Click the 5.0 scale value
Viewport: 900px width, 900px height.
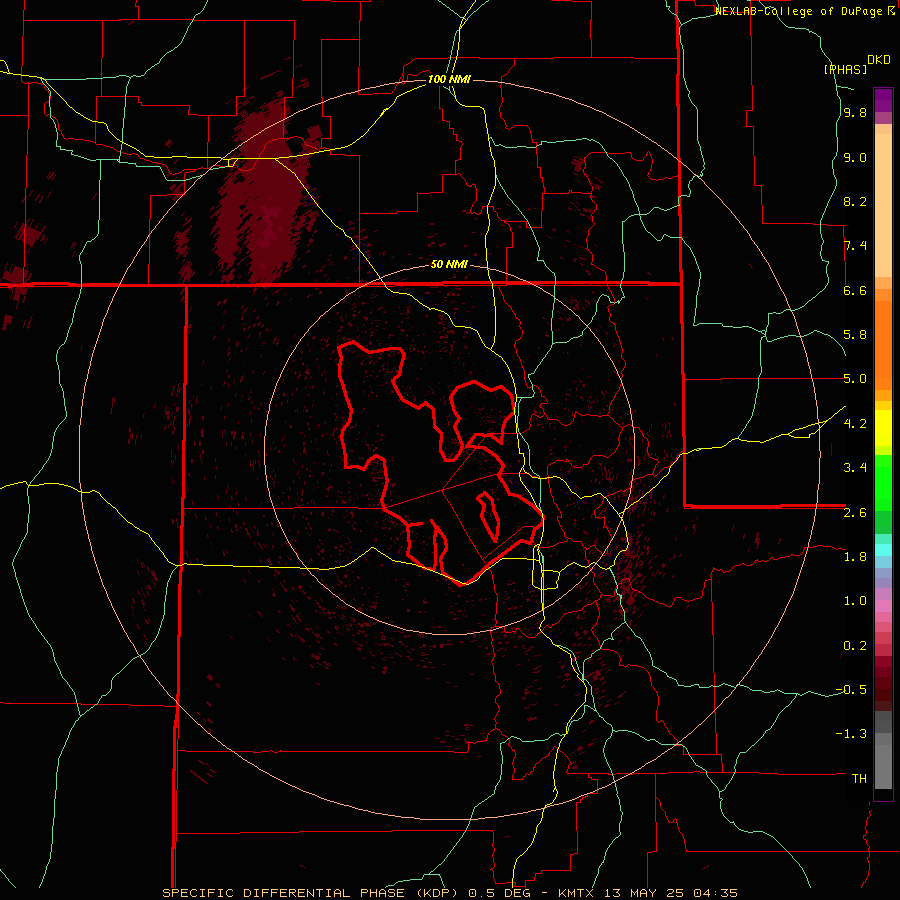pos(855,379)
